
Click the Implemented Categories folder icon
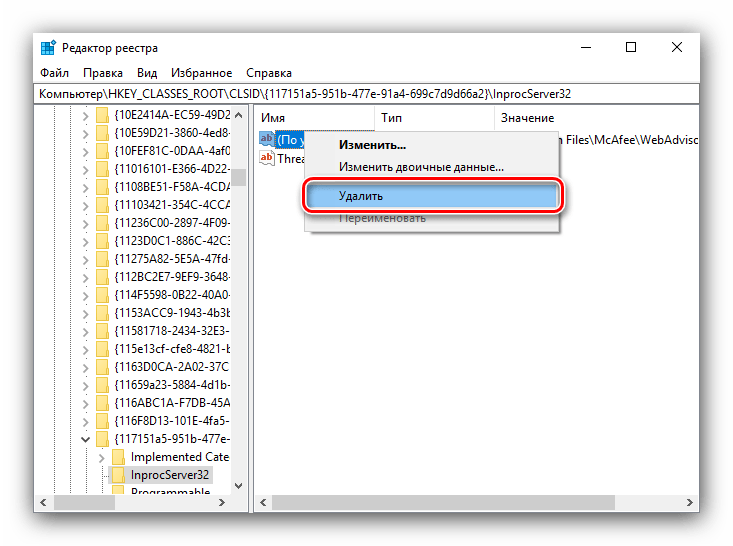(118, 457)
